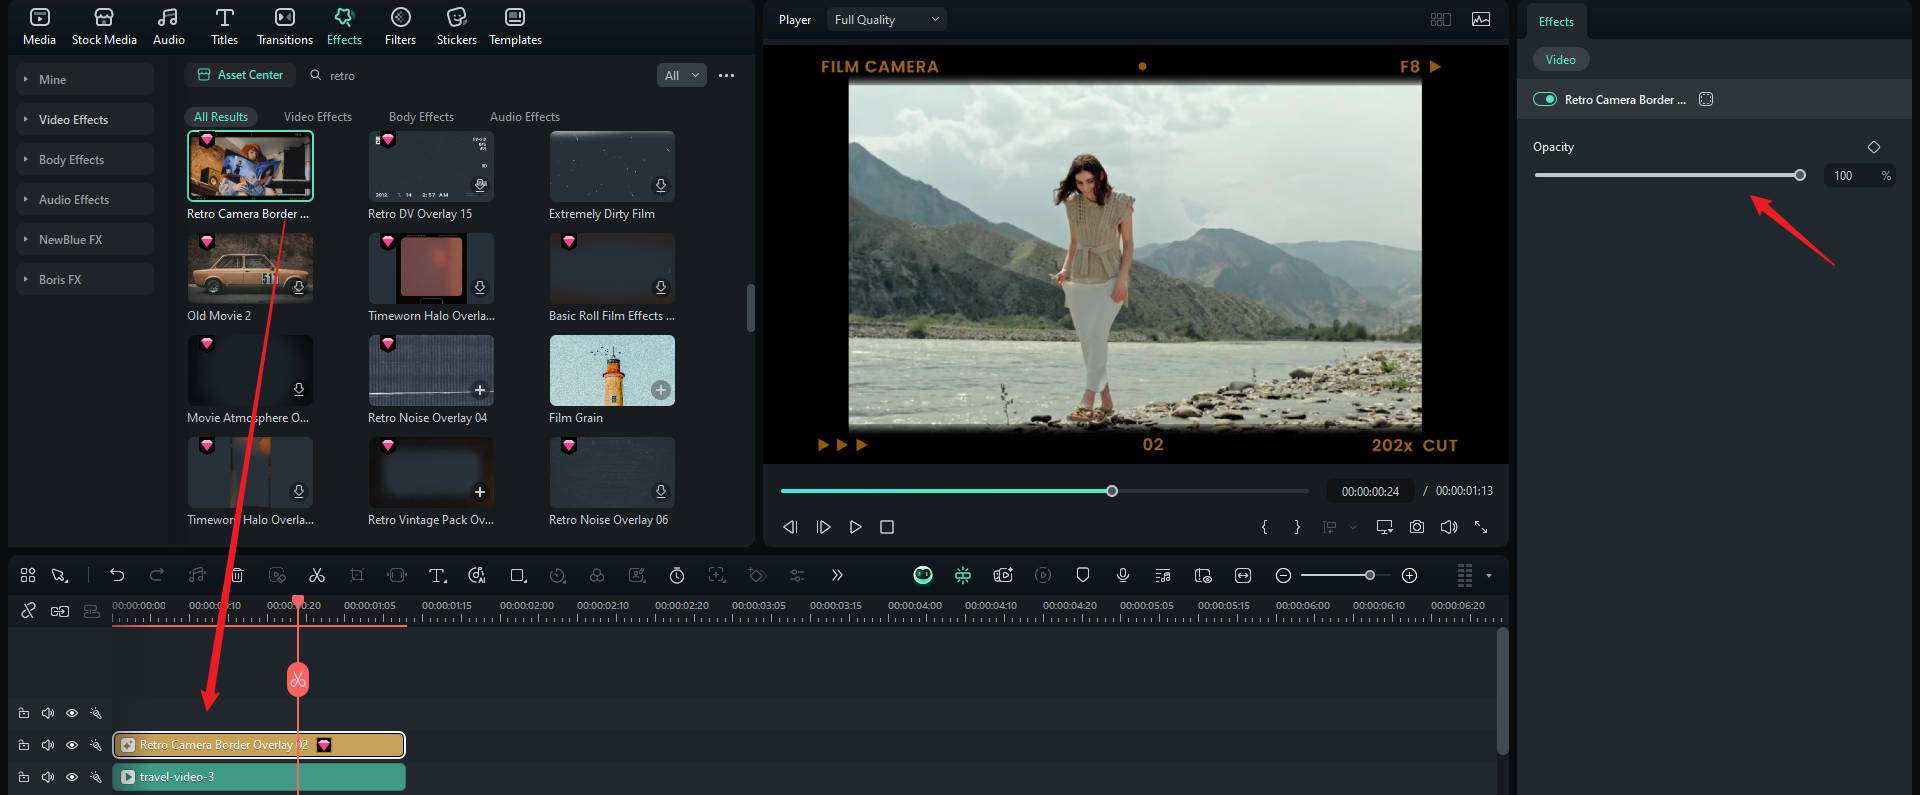Click the scissors split icon in timeline toolbar
Image resolution: width=1920 pixels, height=795 pixels.
pyautogui.click(x=317, y=575)
